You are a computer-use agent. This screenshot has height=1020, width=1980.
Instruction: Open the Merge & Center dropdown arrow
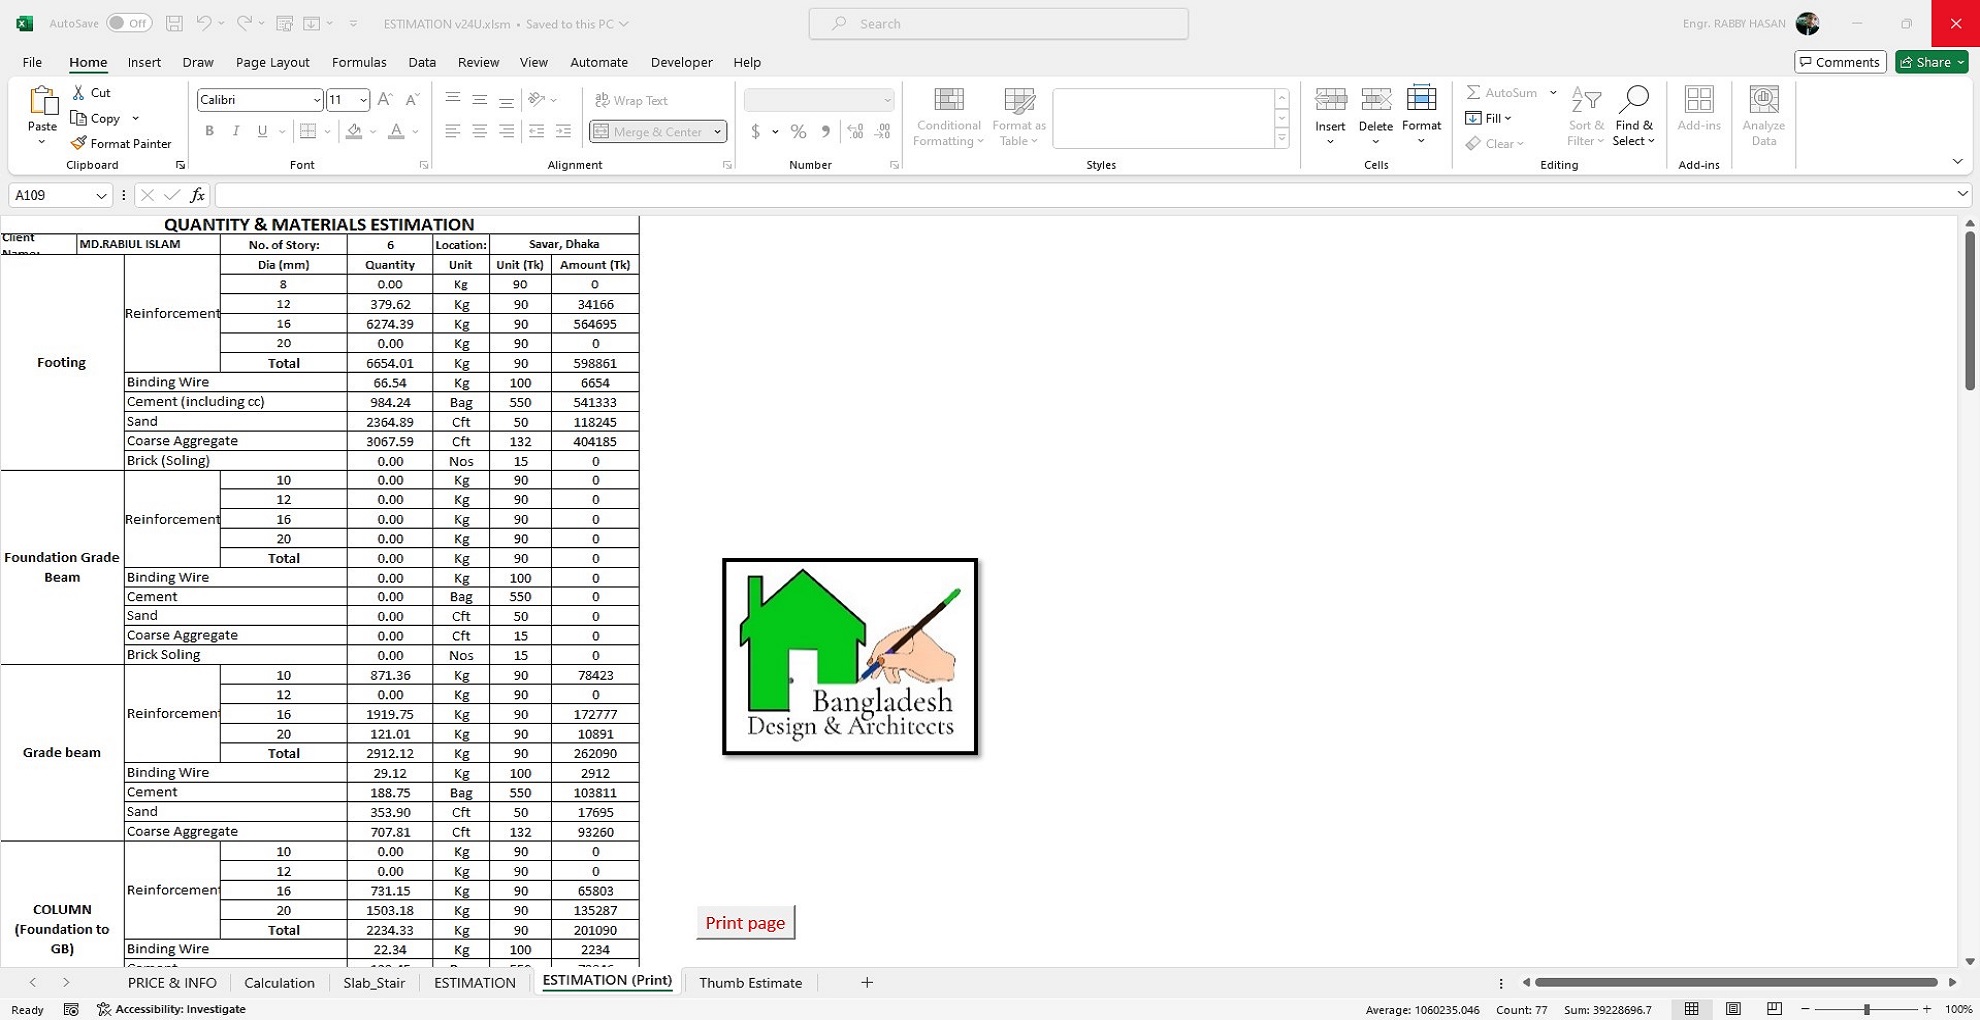717,132
